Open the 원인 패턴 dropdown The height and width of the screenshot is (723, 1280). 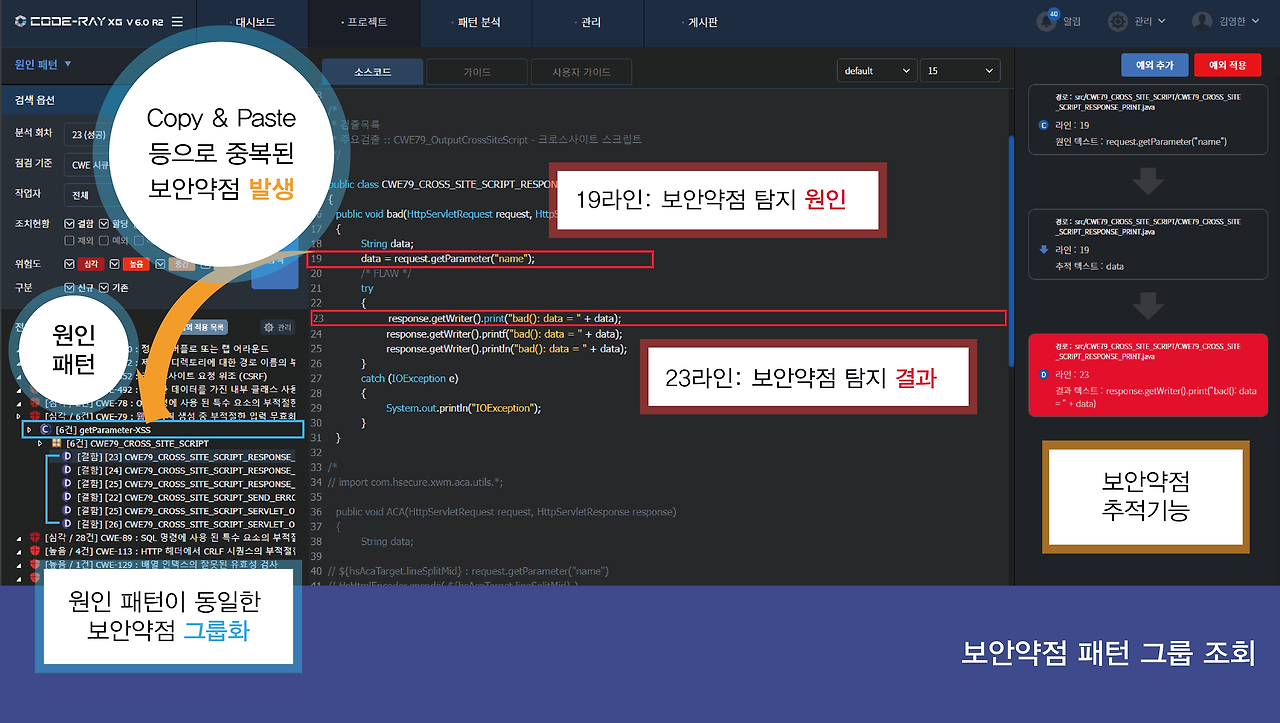(x=43, y=64)
